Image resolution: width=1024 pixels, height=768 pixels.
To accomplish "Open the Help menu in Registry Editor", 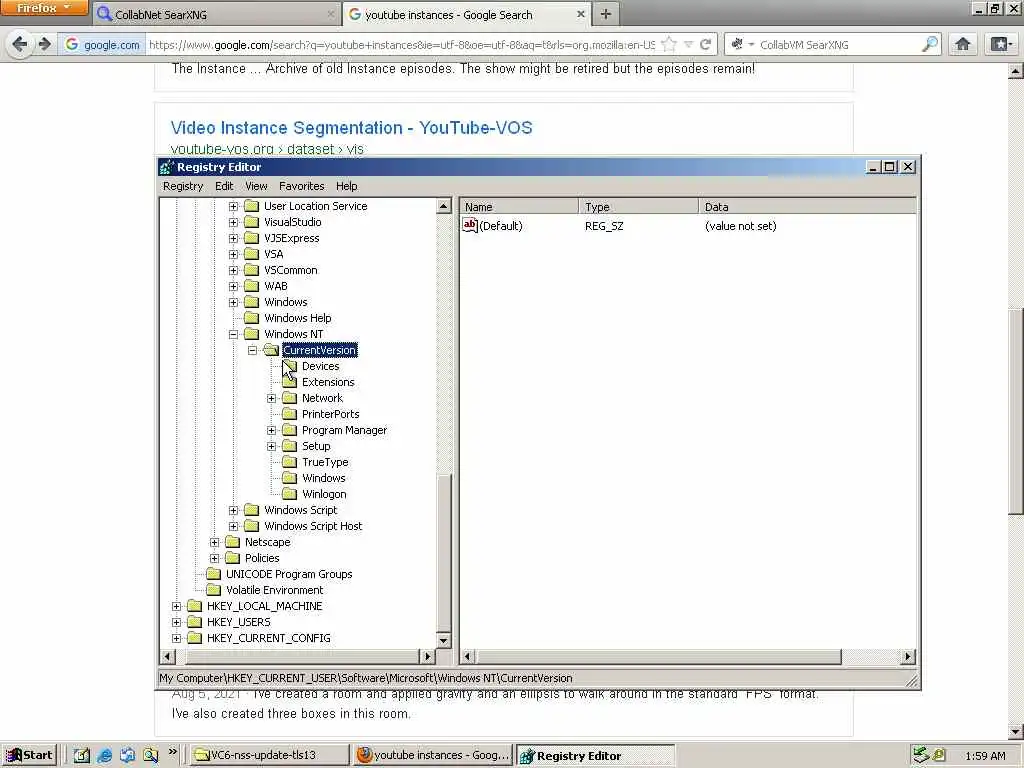I will click(347, 186).
